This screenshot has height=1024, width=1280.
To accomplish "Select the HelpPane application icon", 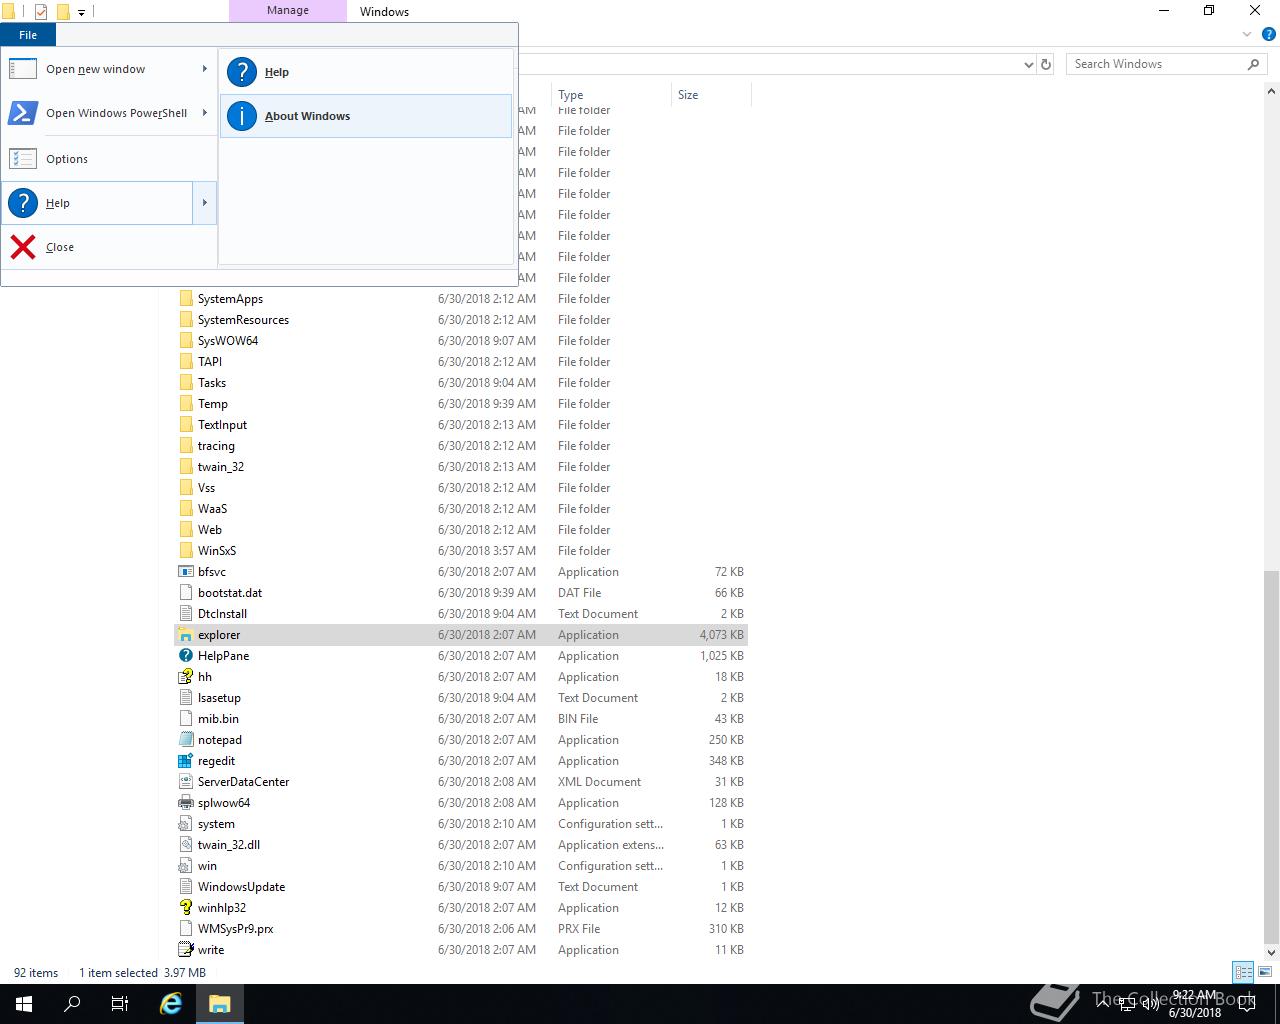I will tap(186, 656).
